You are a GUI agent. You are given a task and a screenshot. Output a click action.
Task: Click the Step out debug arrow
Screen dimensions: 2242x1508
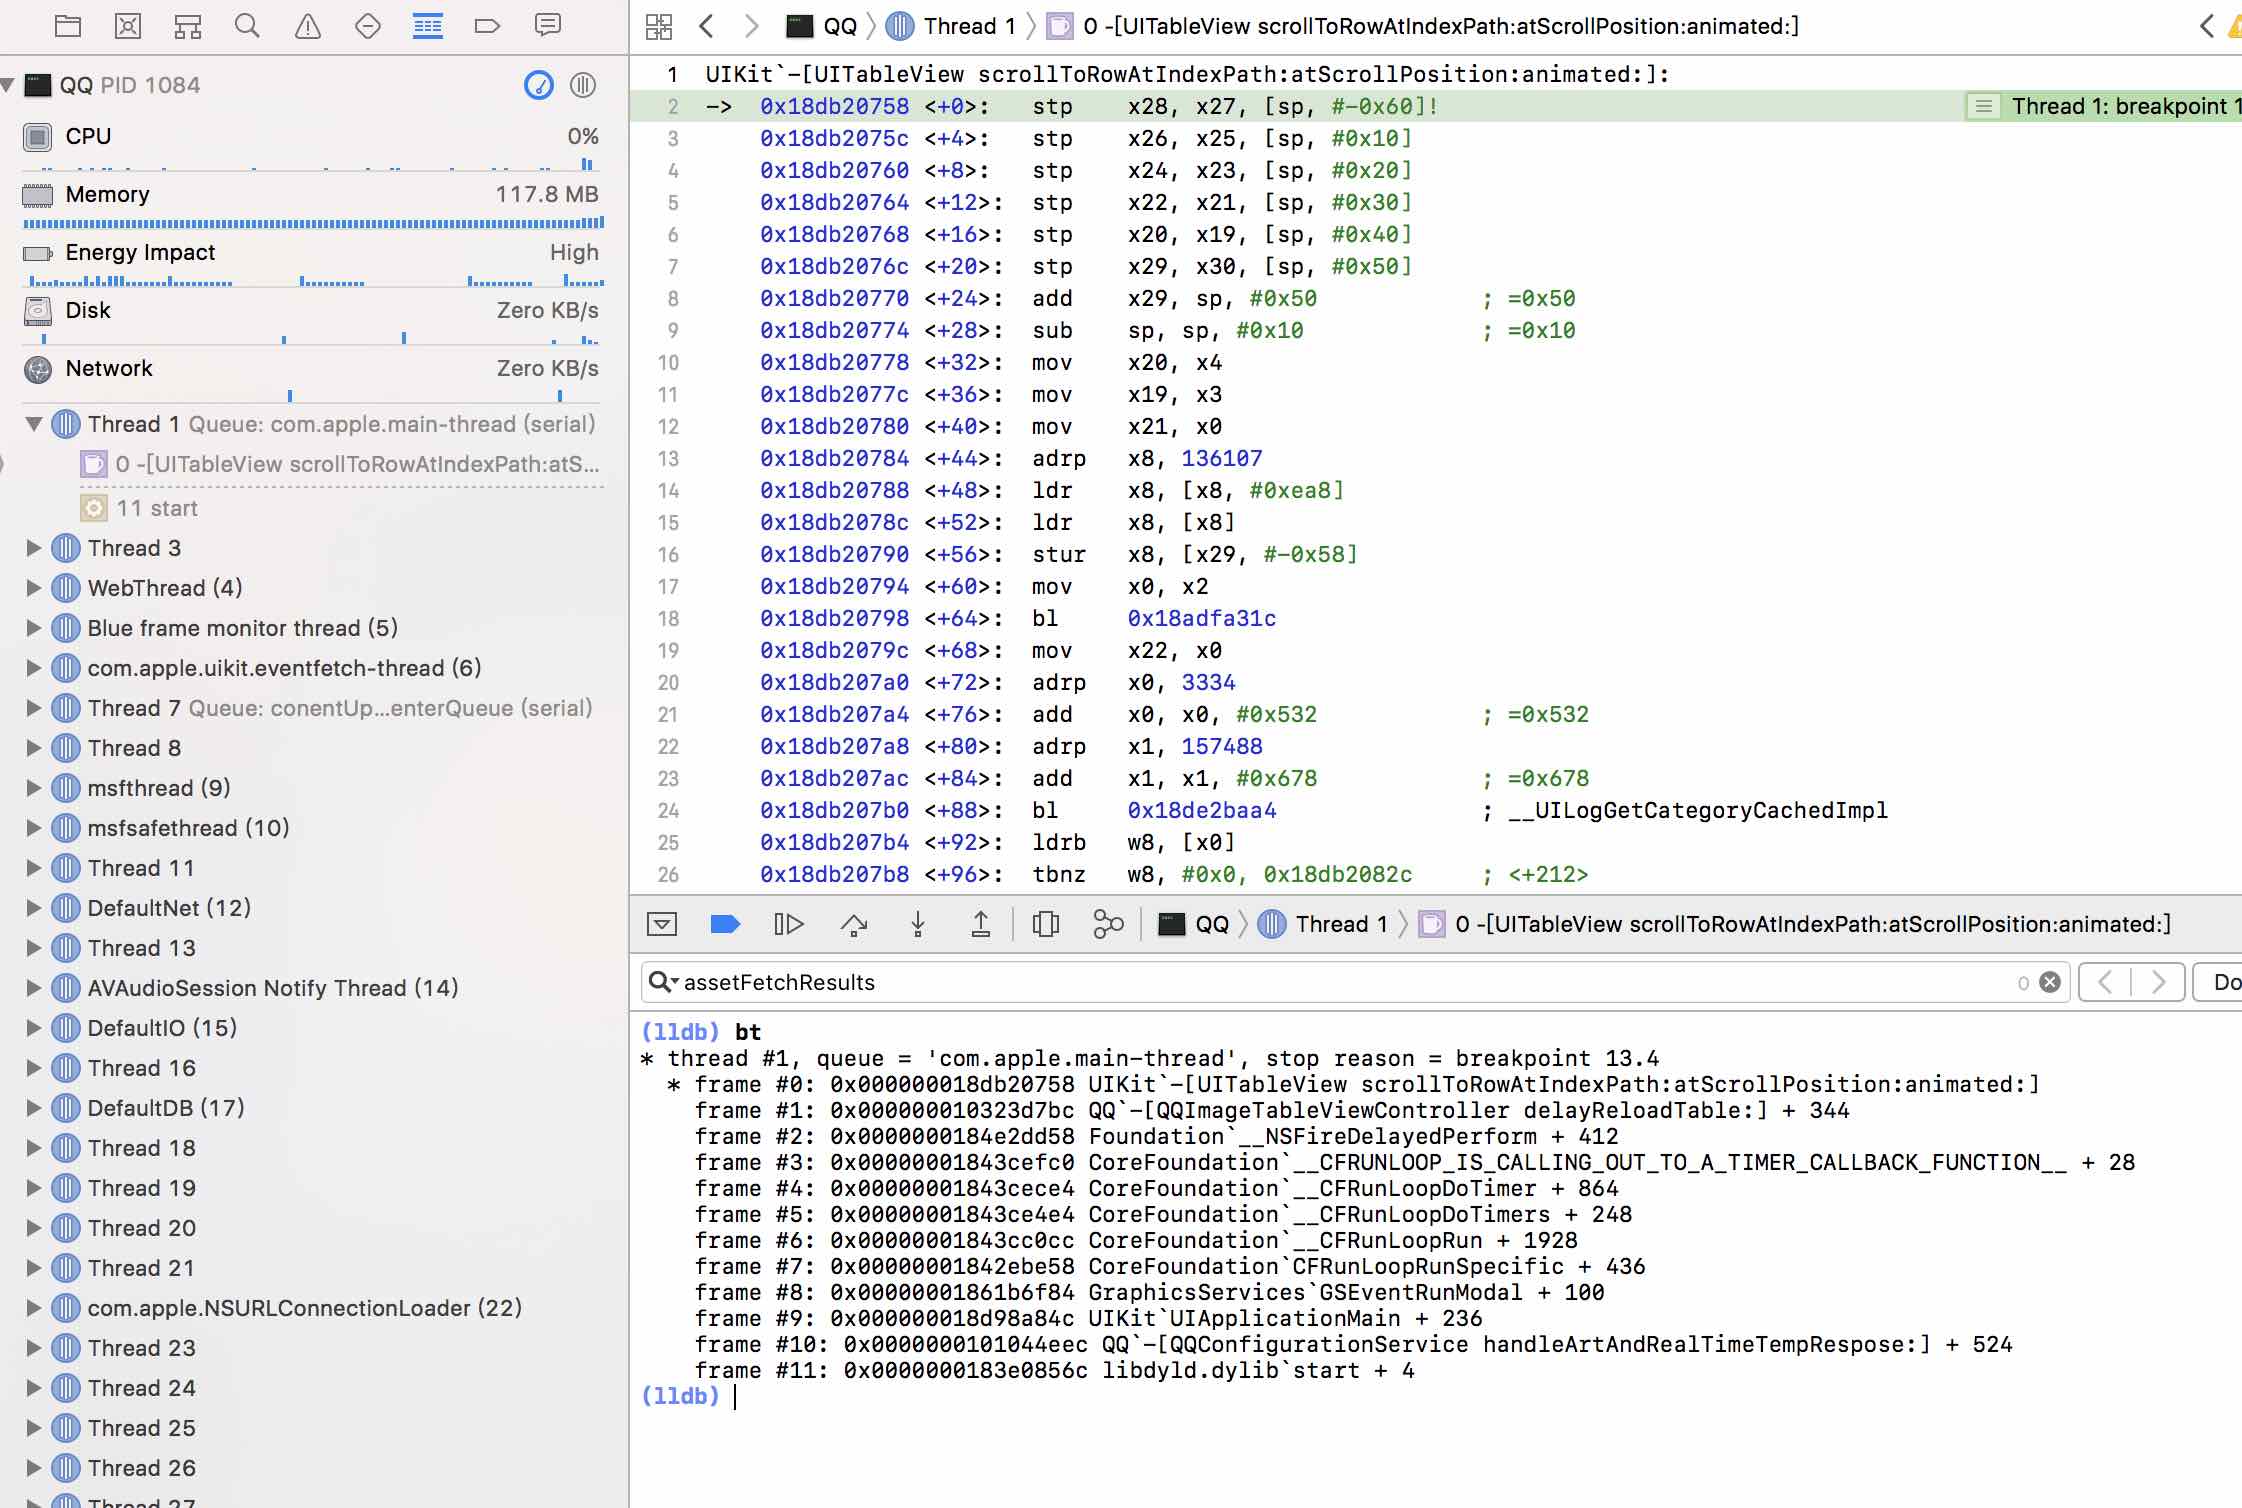pos(981,924)
